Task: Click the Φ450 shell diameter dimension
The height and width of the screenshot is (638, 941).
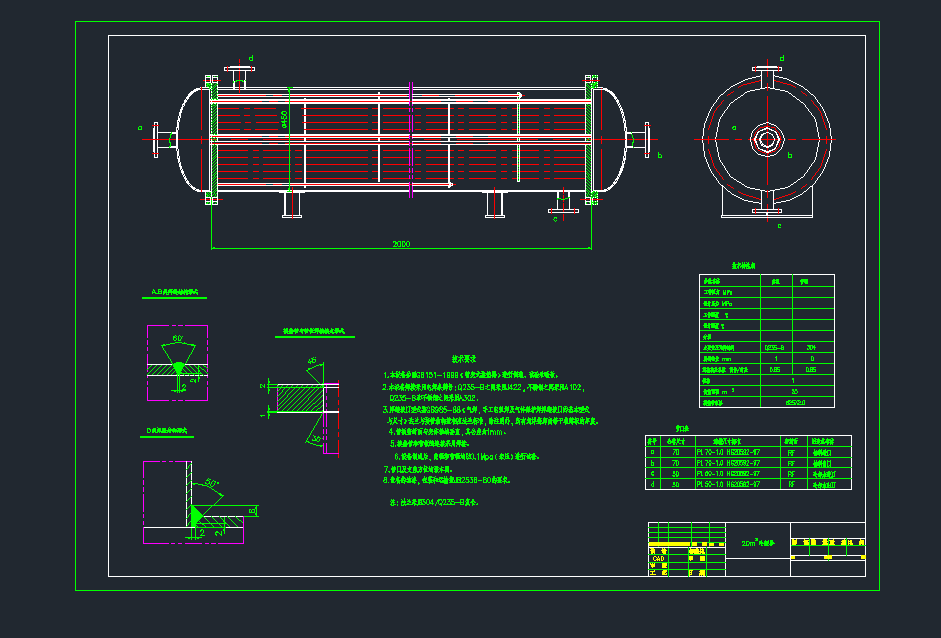Action: coord(285,117)
